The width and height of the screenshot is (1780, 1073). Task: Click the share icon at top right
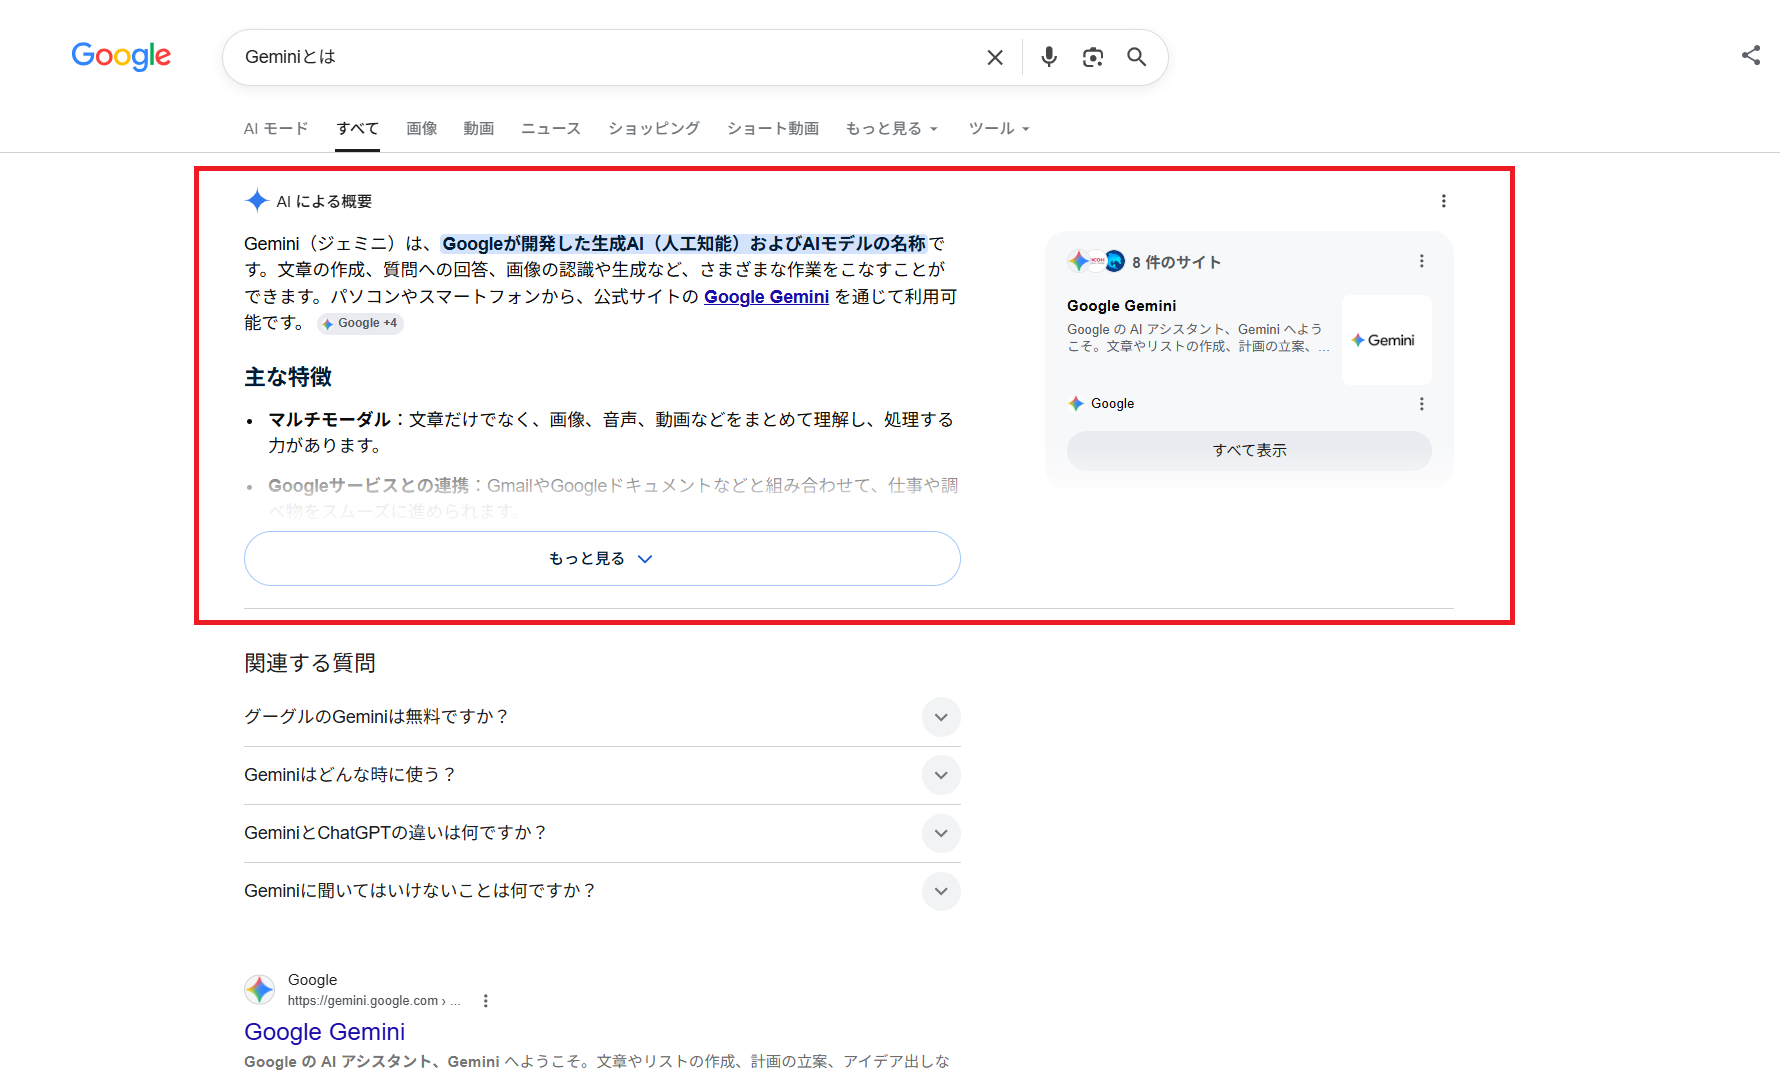click(1751, 56)
